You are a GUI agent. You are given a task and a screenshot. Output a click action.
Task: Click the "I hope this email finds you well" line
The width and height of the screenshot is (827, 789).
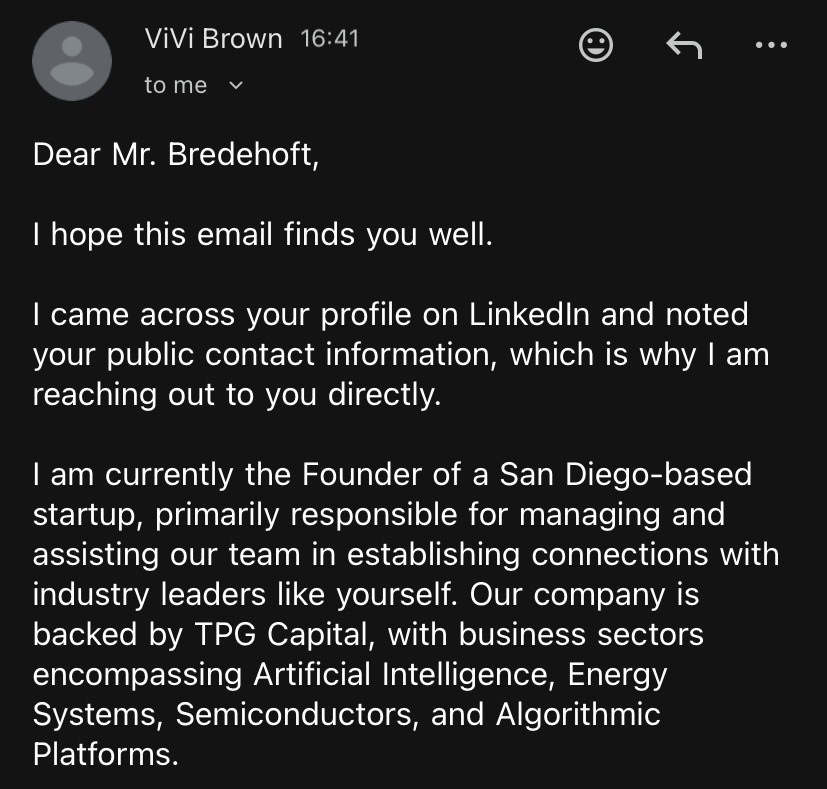point(262,235)
